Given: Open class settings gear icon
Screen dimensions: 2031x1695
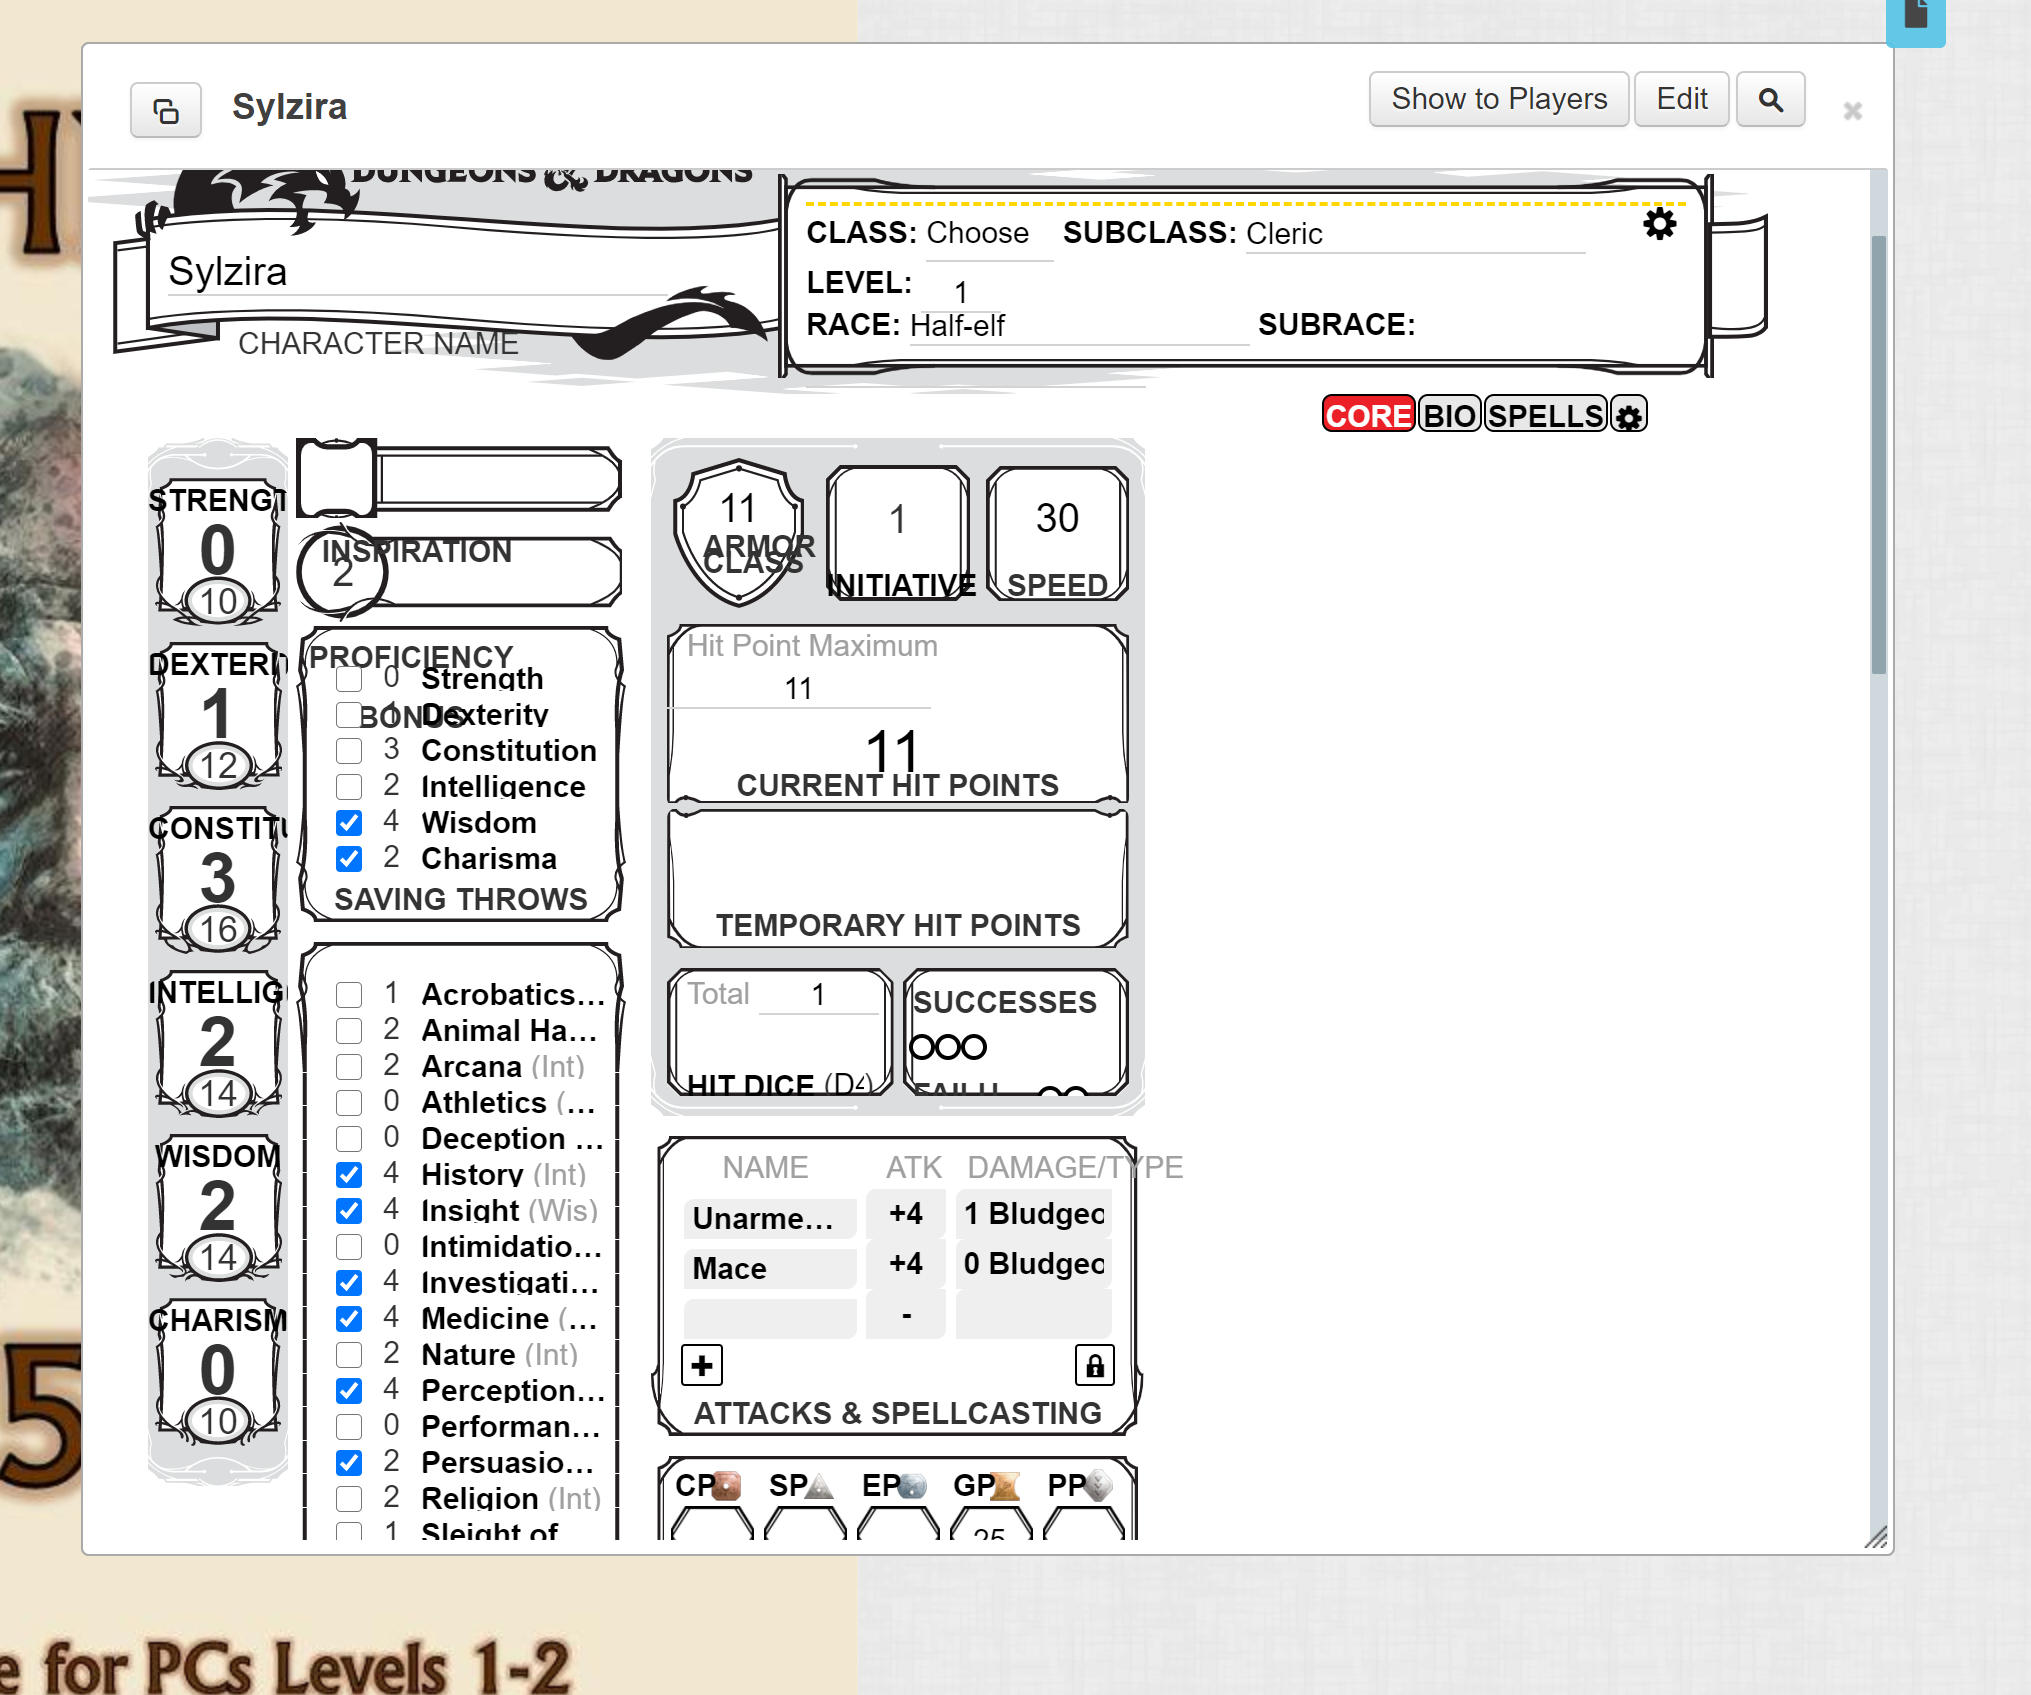Looking at the screenshot, I should point(1659,224).
